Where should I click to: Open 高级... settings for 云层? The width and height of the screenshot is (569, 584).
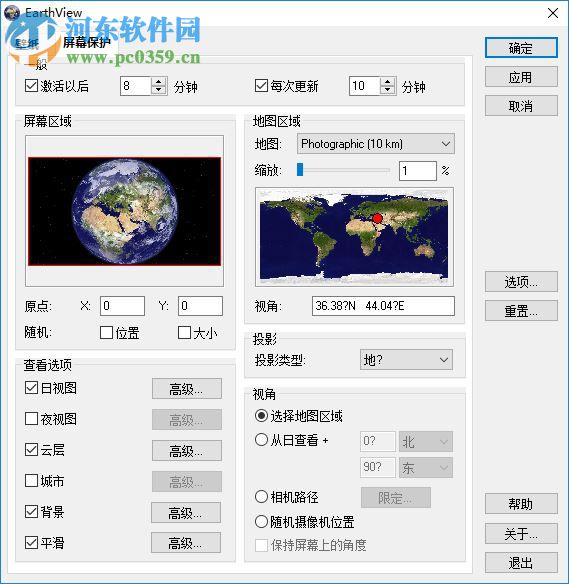[x=187, y=451]
